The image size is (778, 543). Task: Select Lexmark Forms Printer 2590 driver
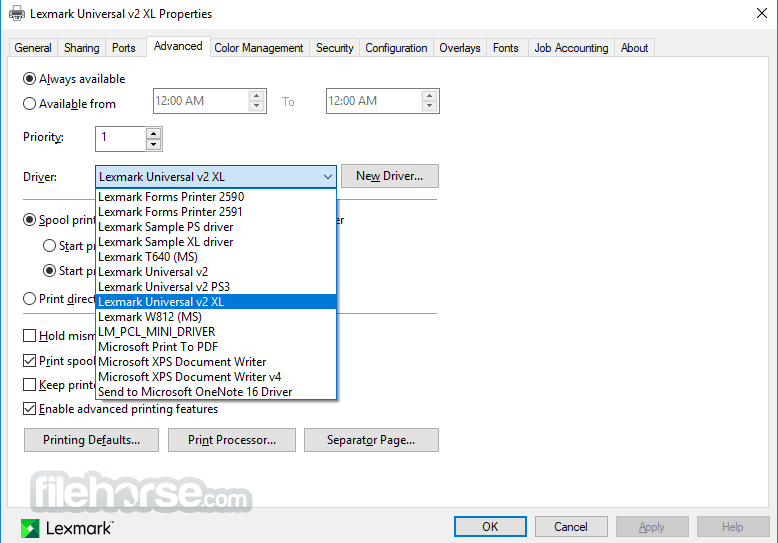point(216,197)
